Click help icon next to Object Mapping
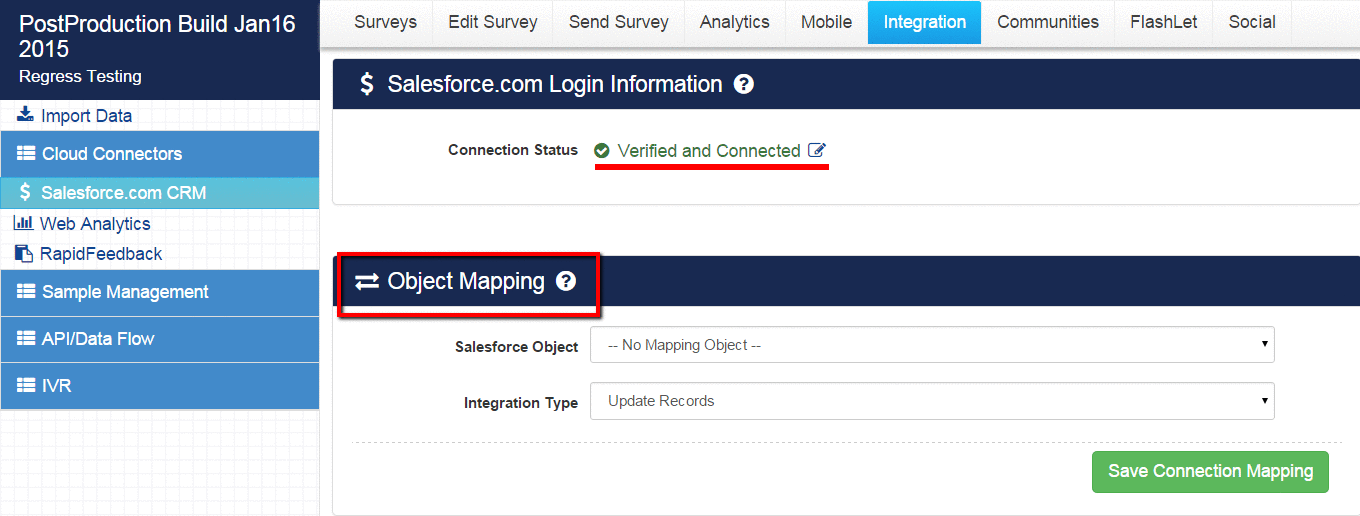Image resolution: width=1360 pixels, height=516 pixels. tap(566, 282)
